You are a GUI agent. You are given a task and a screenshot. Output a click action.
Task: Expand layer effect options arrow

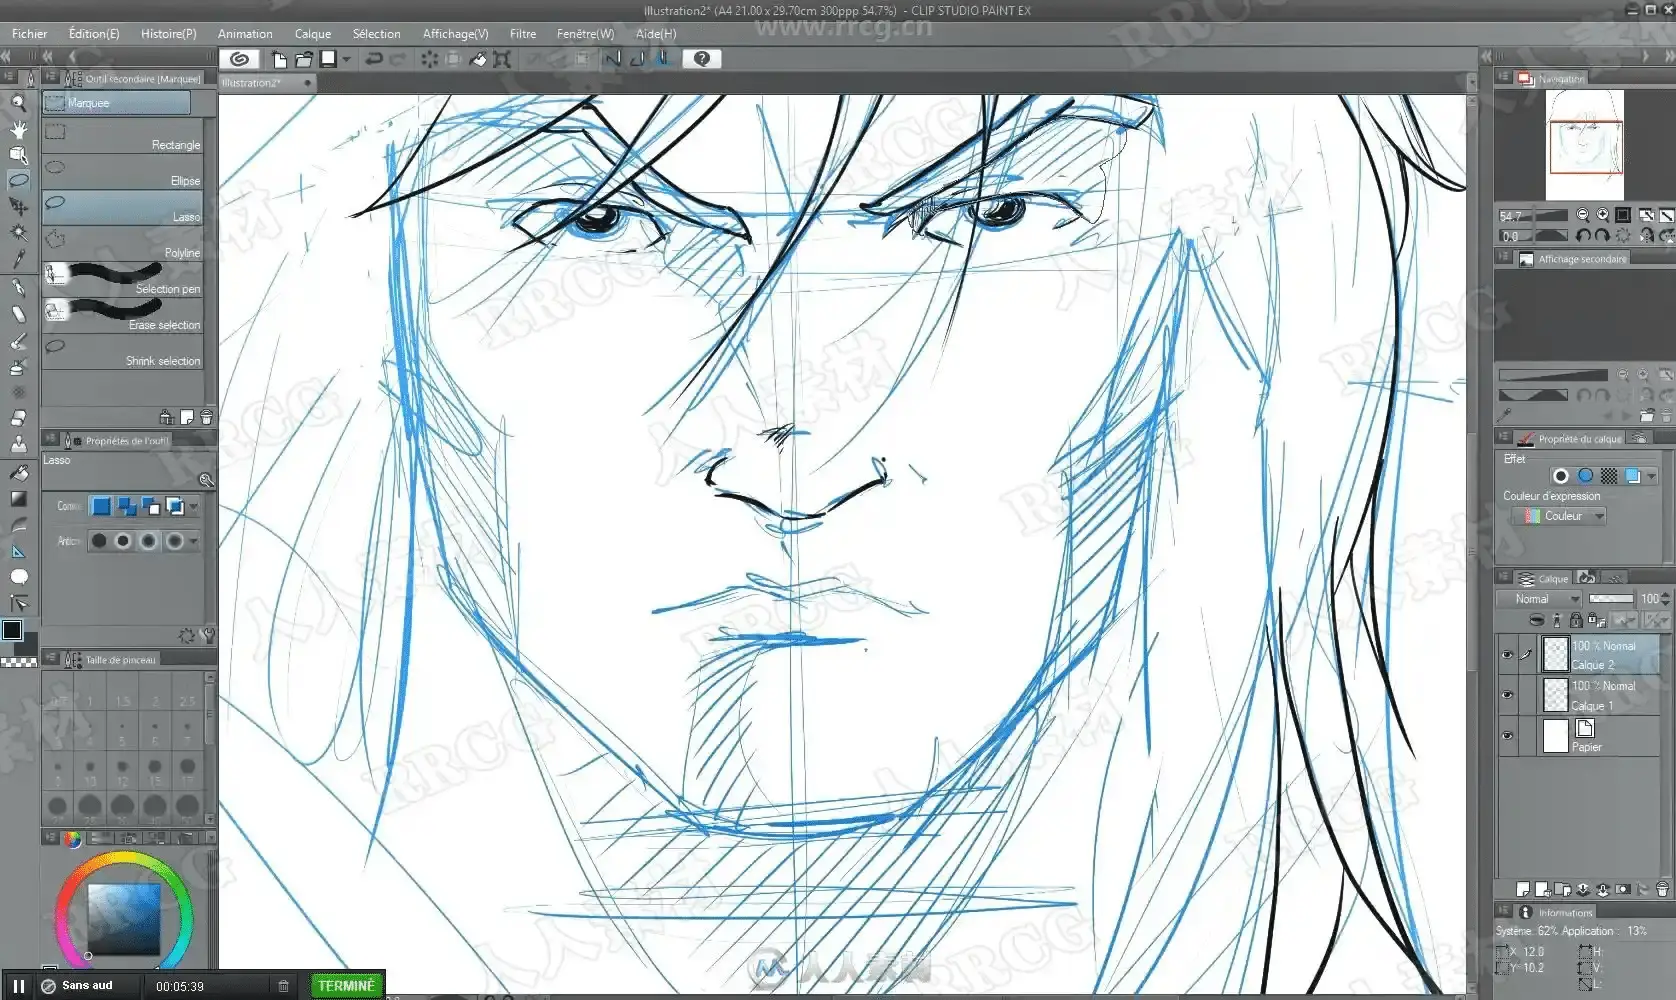[x=1652, y=476]
